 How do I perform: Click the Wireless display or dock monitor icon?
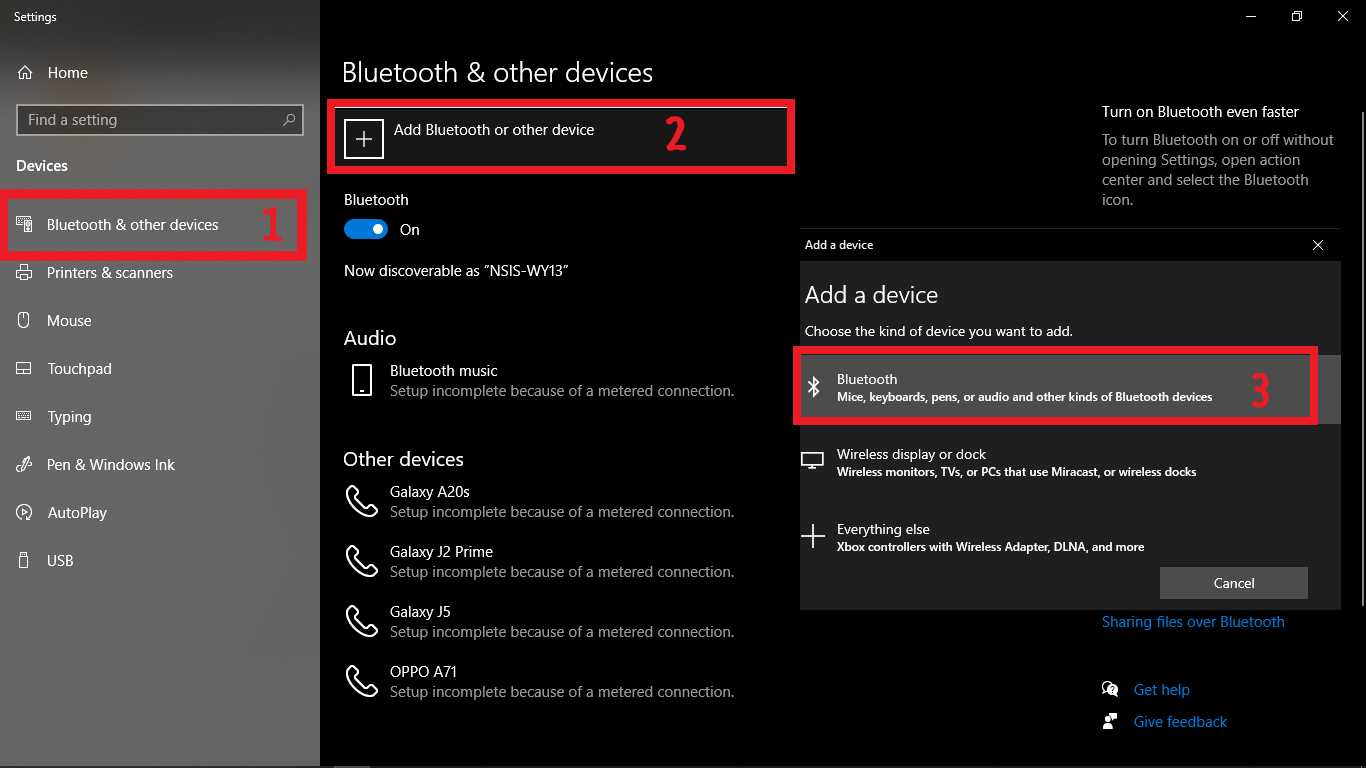[x=812, y=461]
